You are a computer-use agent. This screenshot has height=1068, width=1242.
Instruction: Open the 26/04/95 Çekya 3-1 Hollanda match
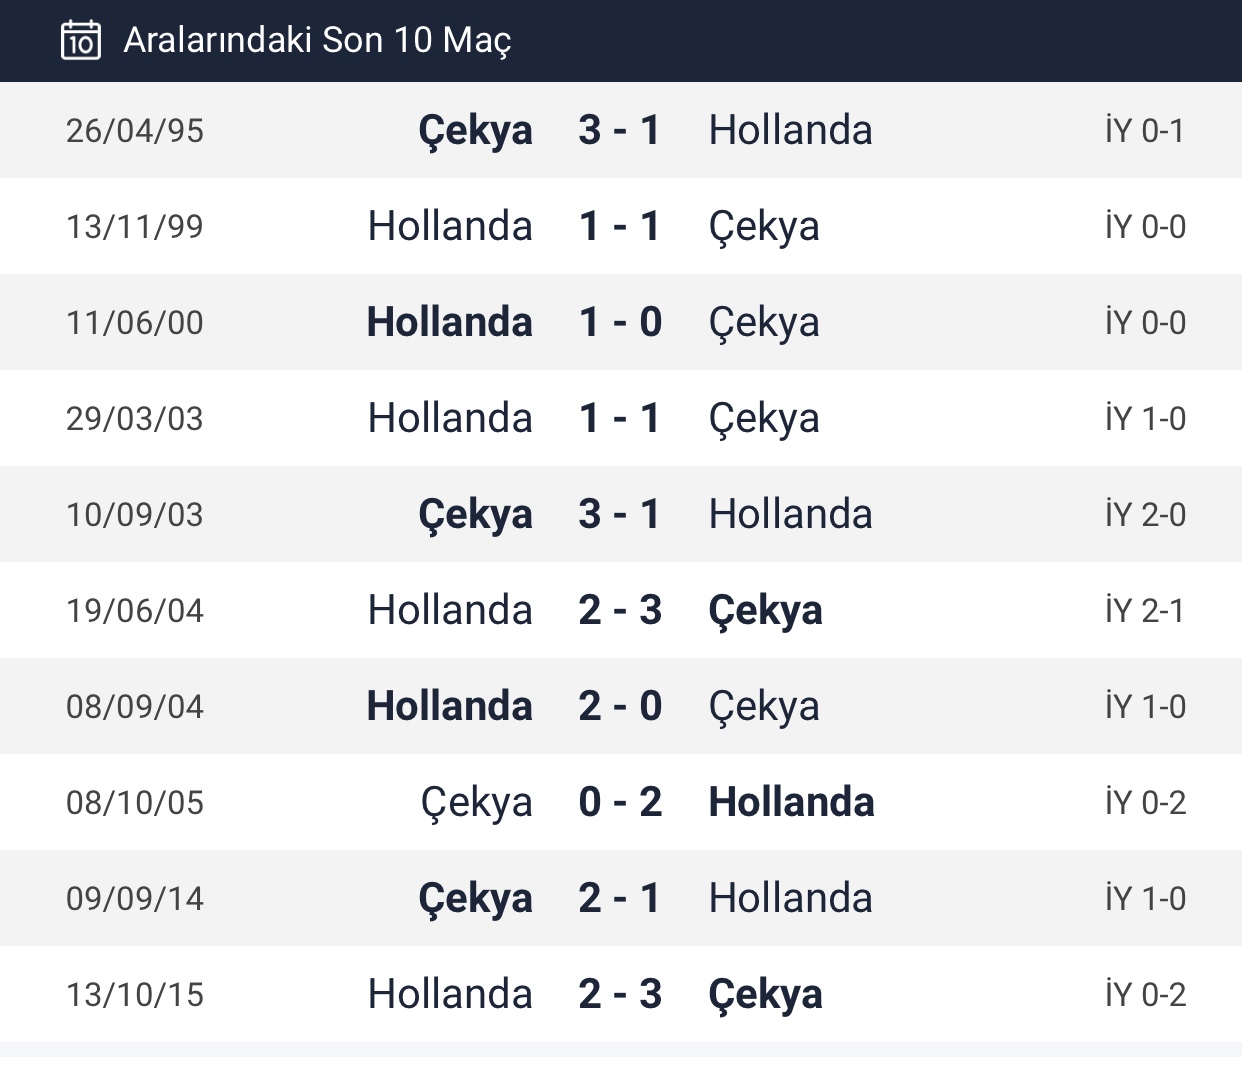(x=621, y=130)
